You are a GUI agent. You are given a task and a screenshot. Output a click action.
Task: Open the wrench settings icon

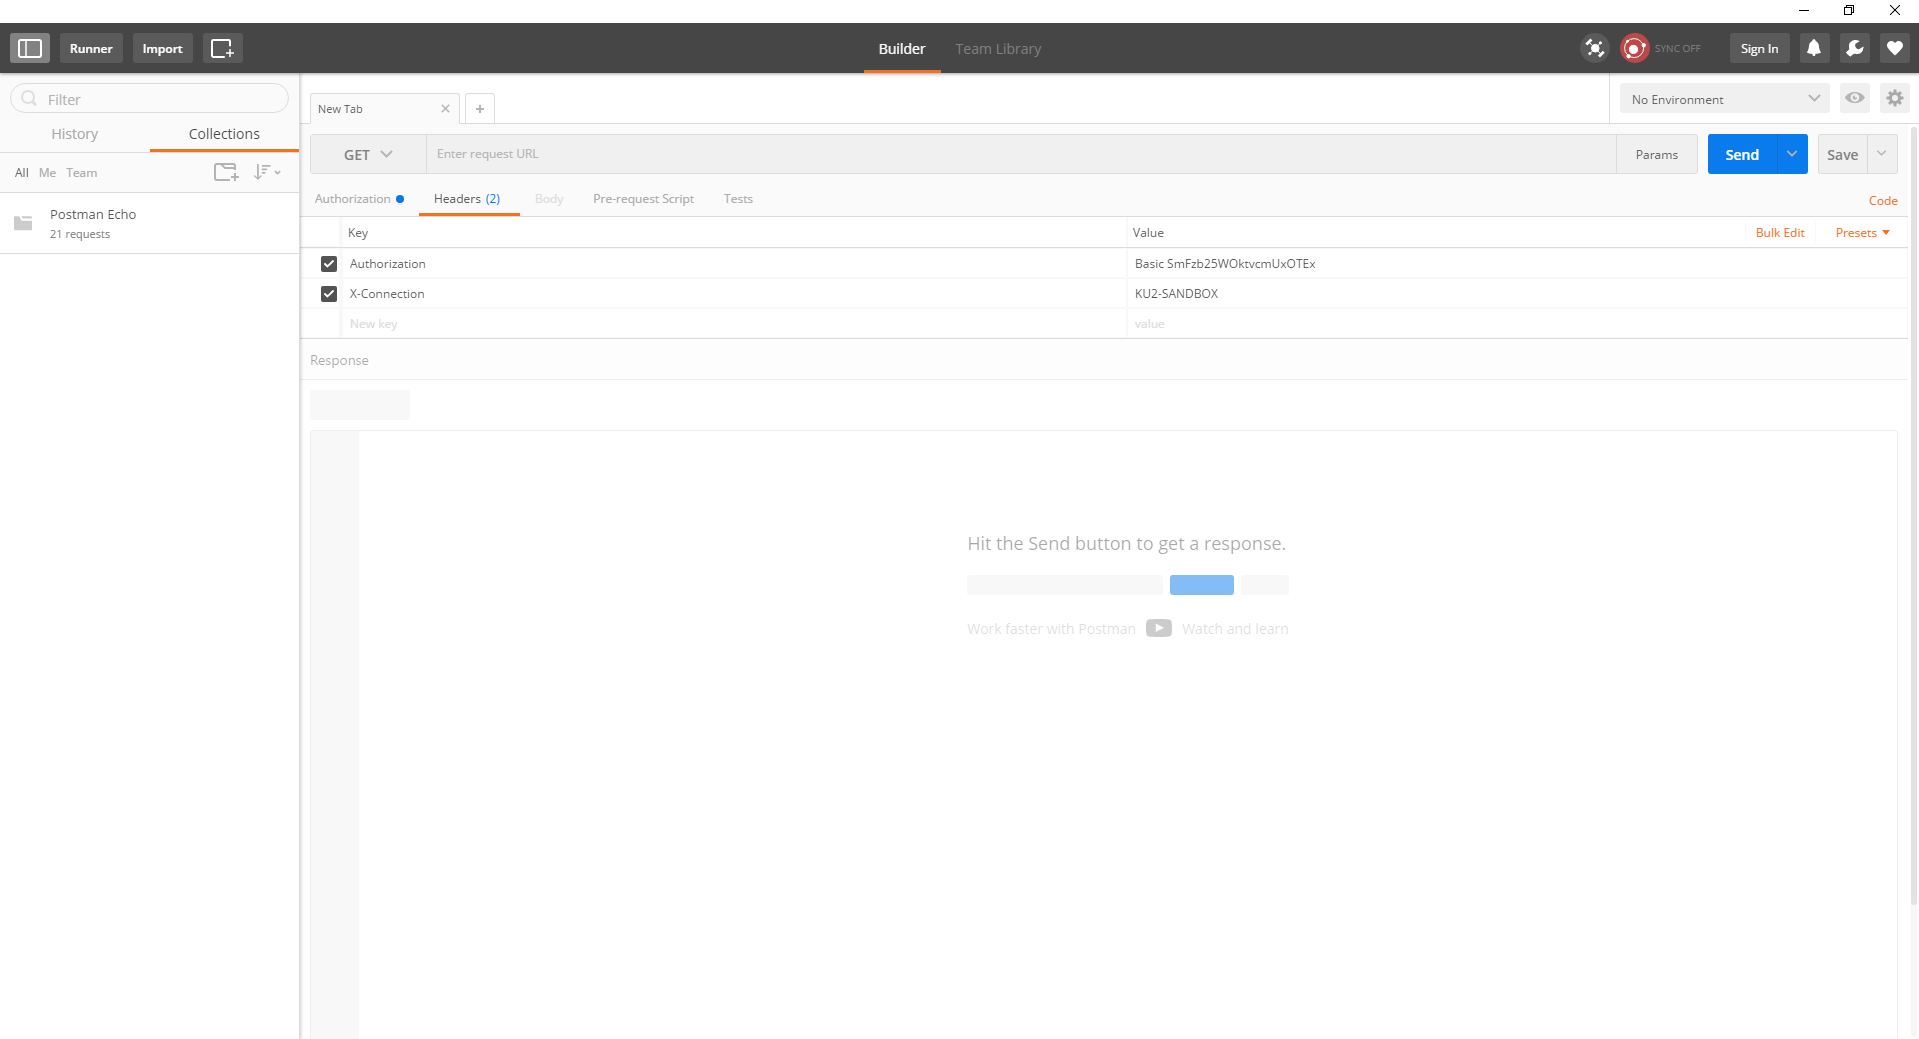pos(1854,48)
